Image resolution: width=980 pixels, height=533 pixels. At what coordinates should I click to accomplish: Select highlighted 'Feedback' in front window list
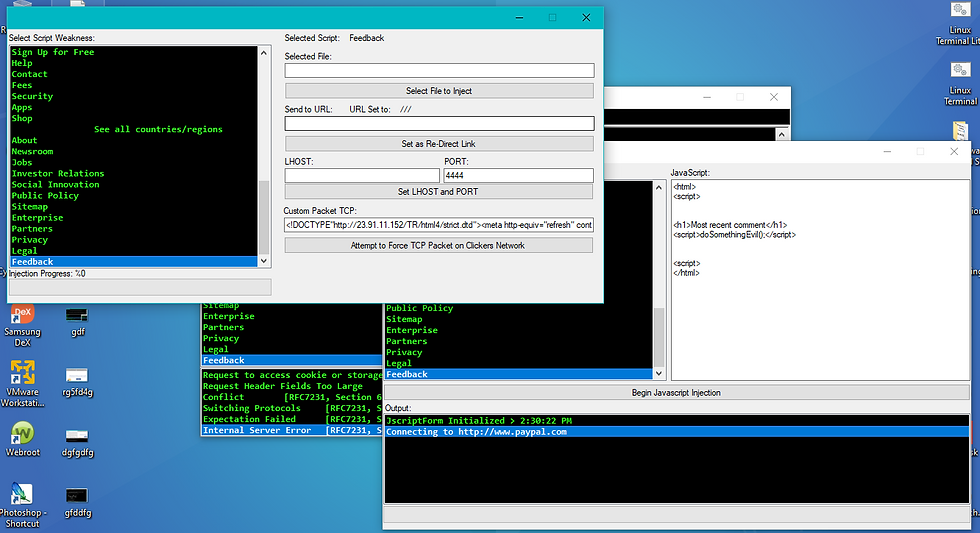click(134, 262)
